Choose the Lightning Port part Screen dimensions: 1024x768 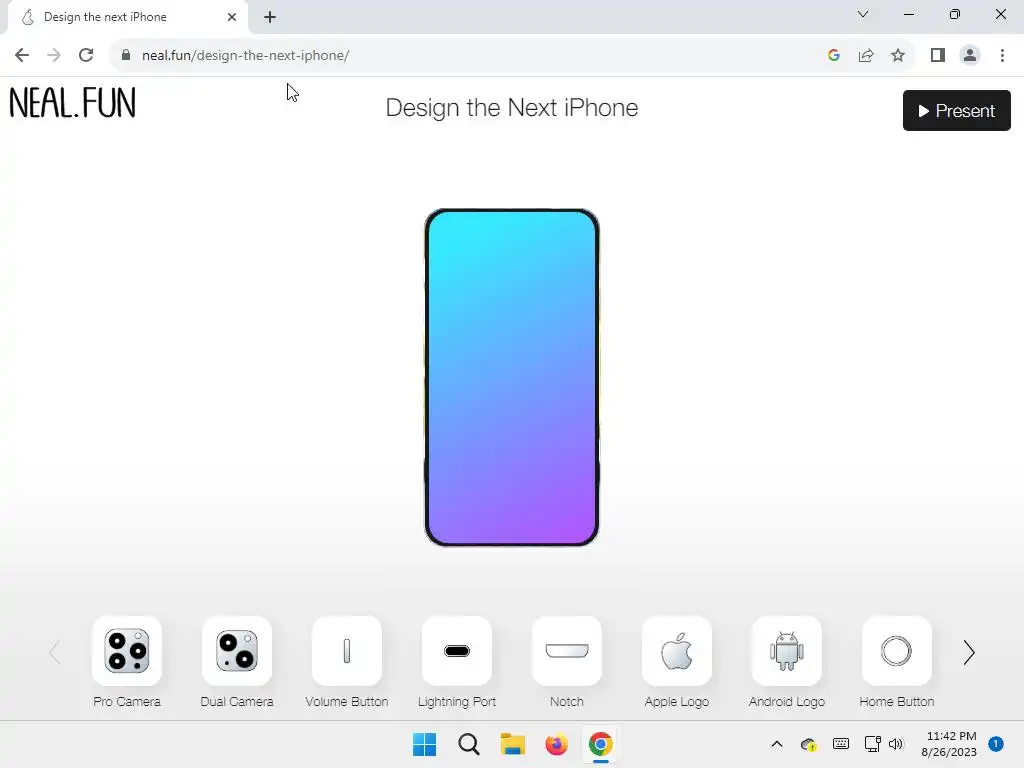point(457,651)
